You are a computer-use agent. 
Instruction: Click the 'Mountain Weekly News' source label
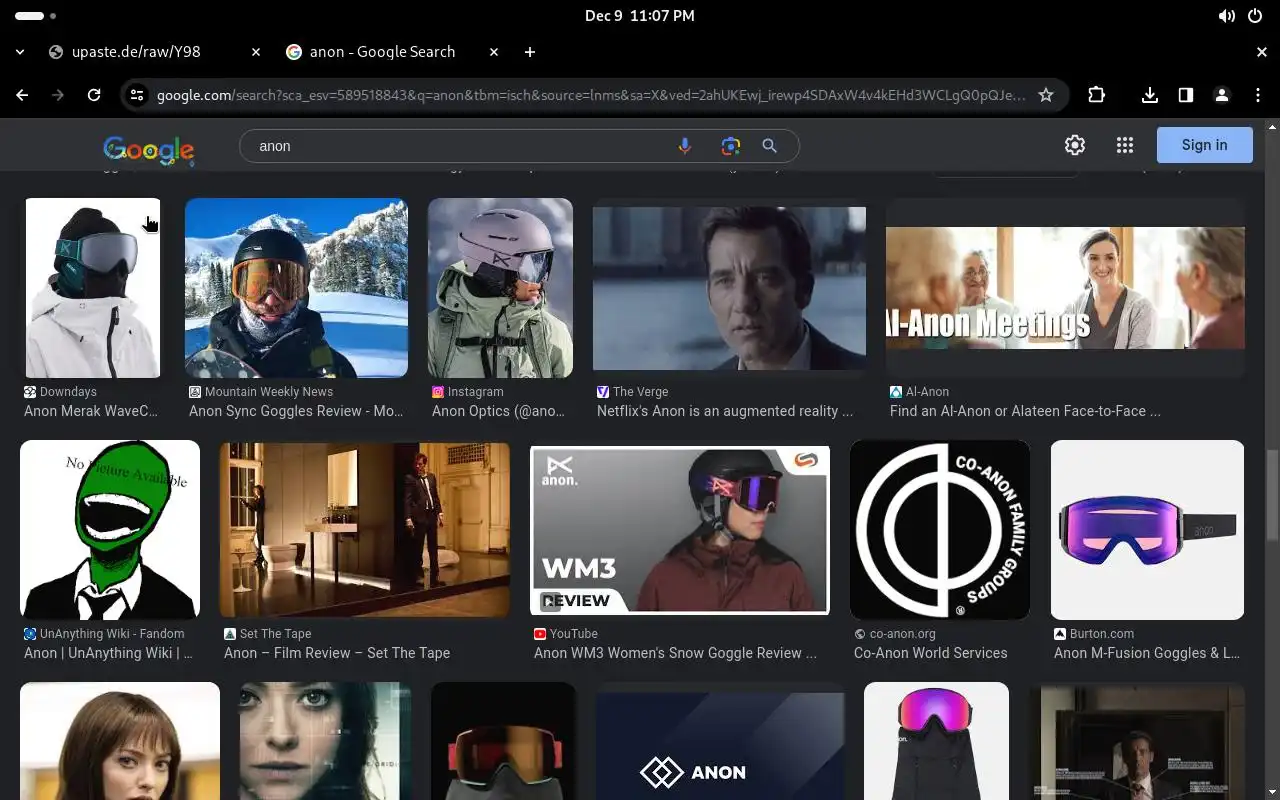click(x=269, y=392)
